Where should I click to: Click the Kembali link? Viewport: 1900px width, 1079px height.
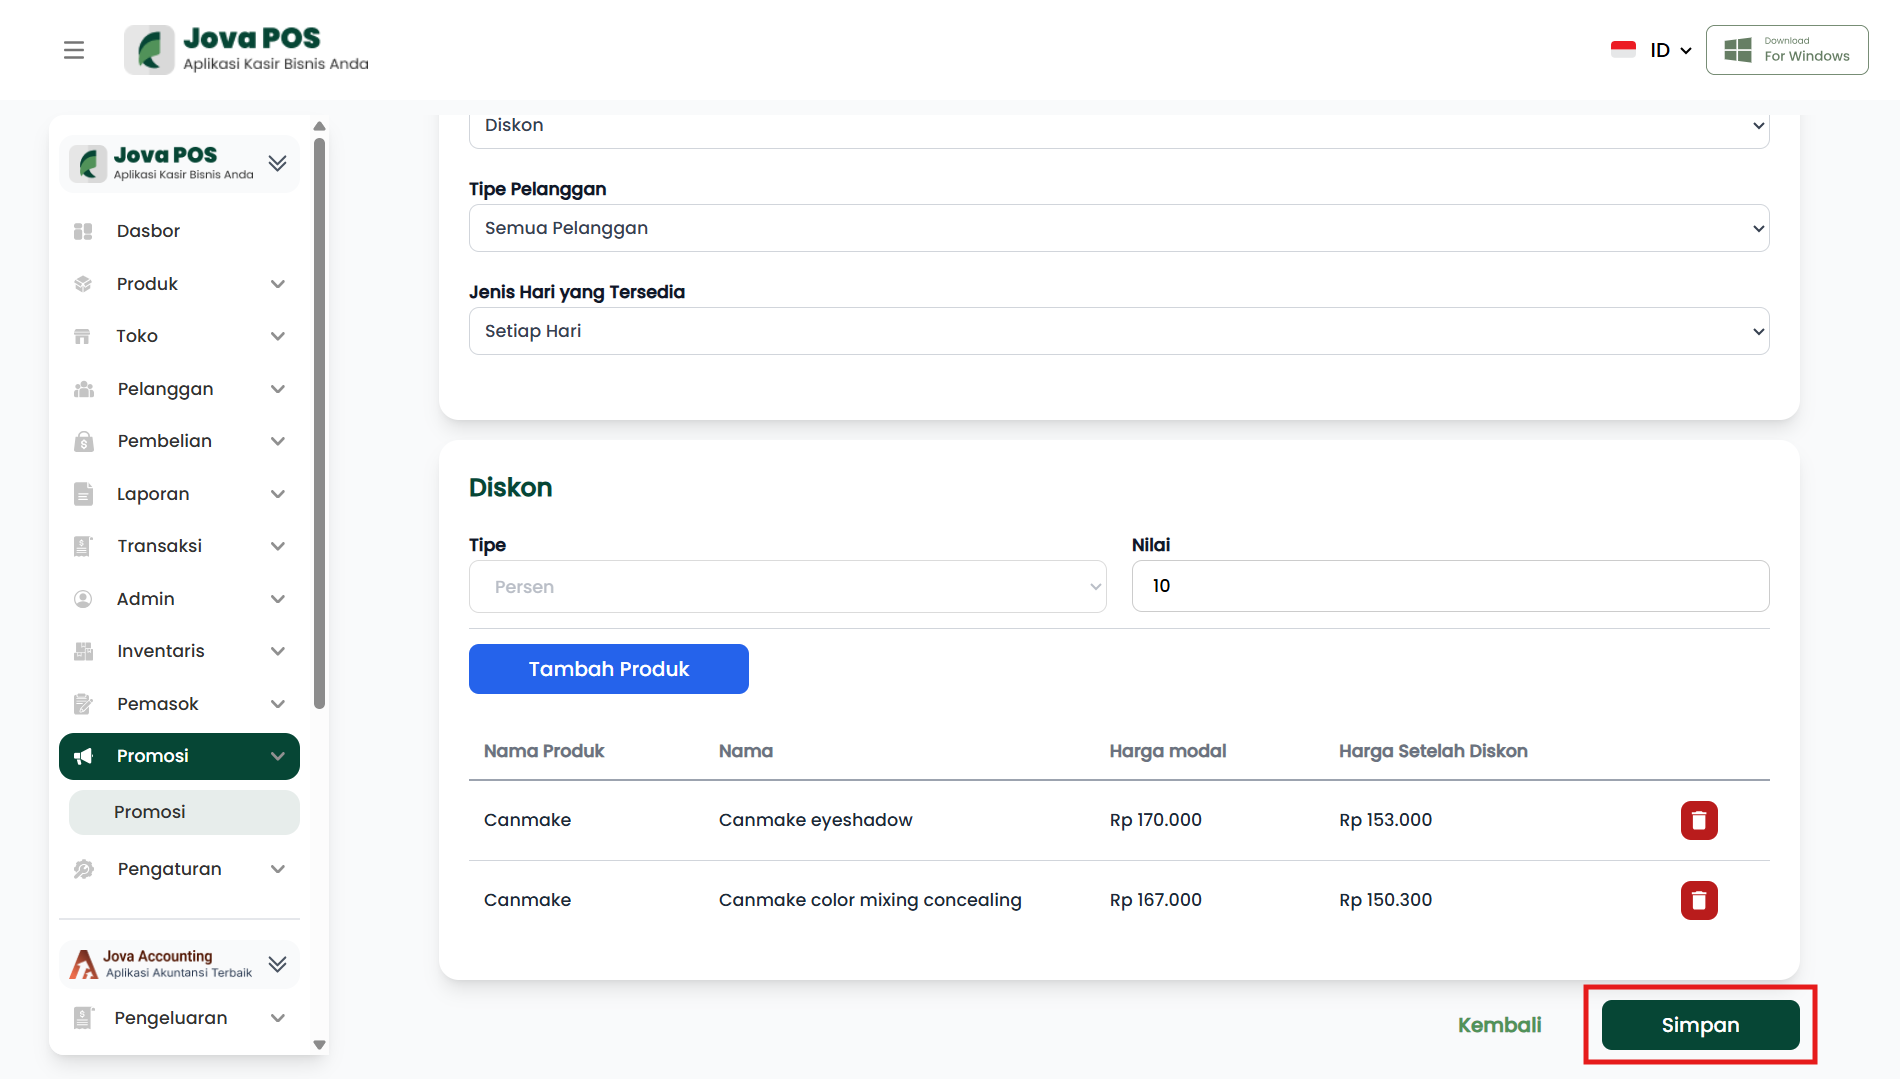1499,1025
